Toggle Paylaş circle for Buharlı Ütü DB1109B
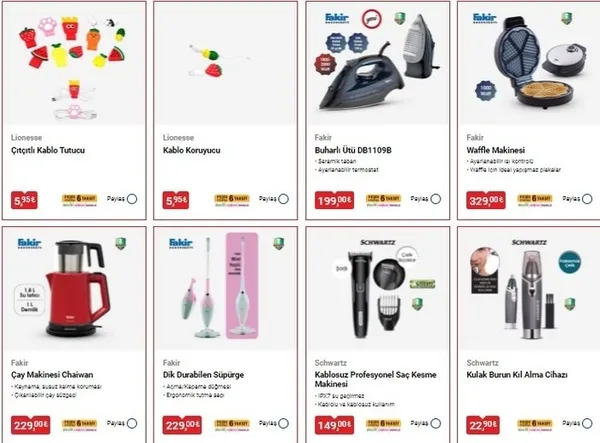 (x=435, y=199)
